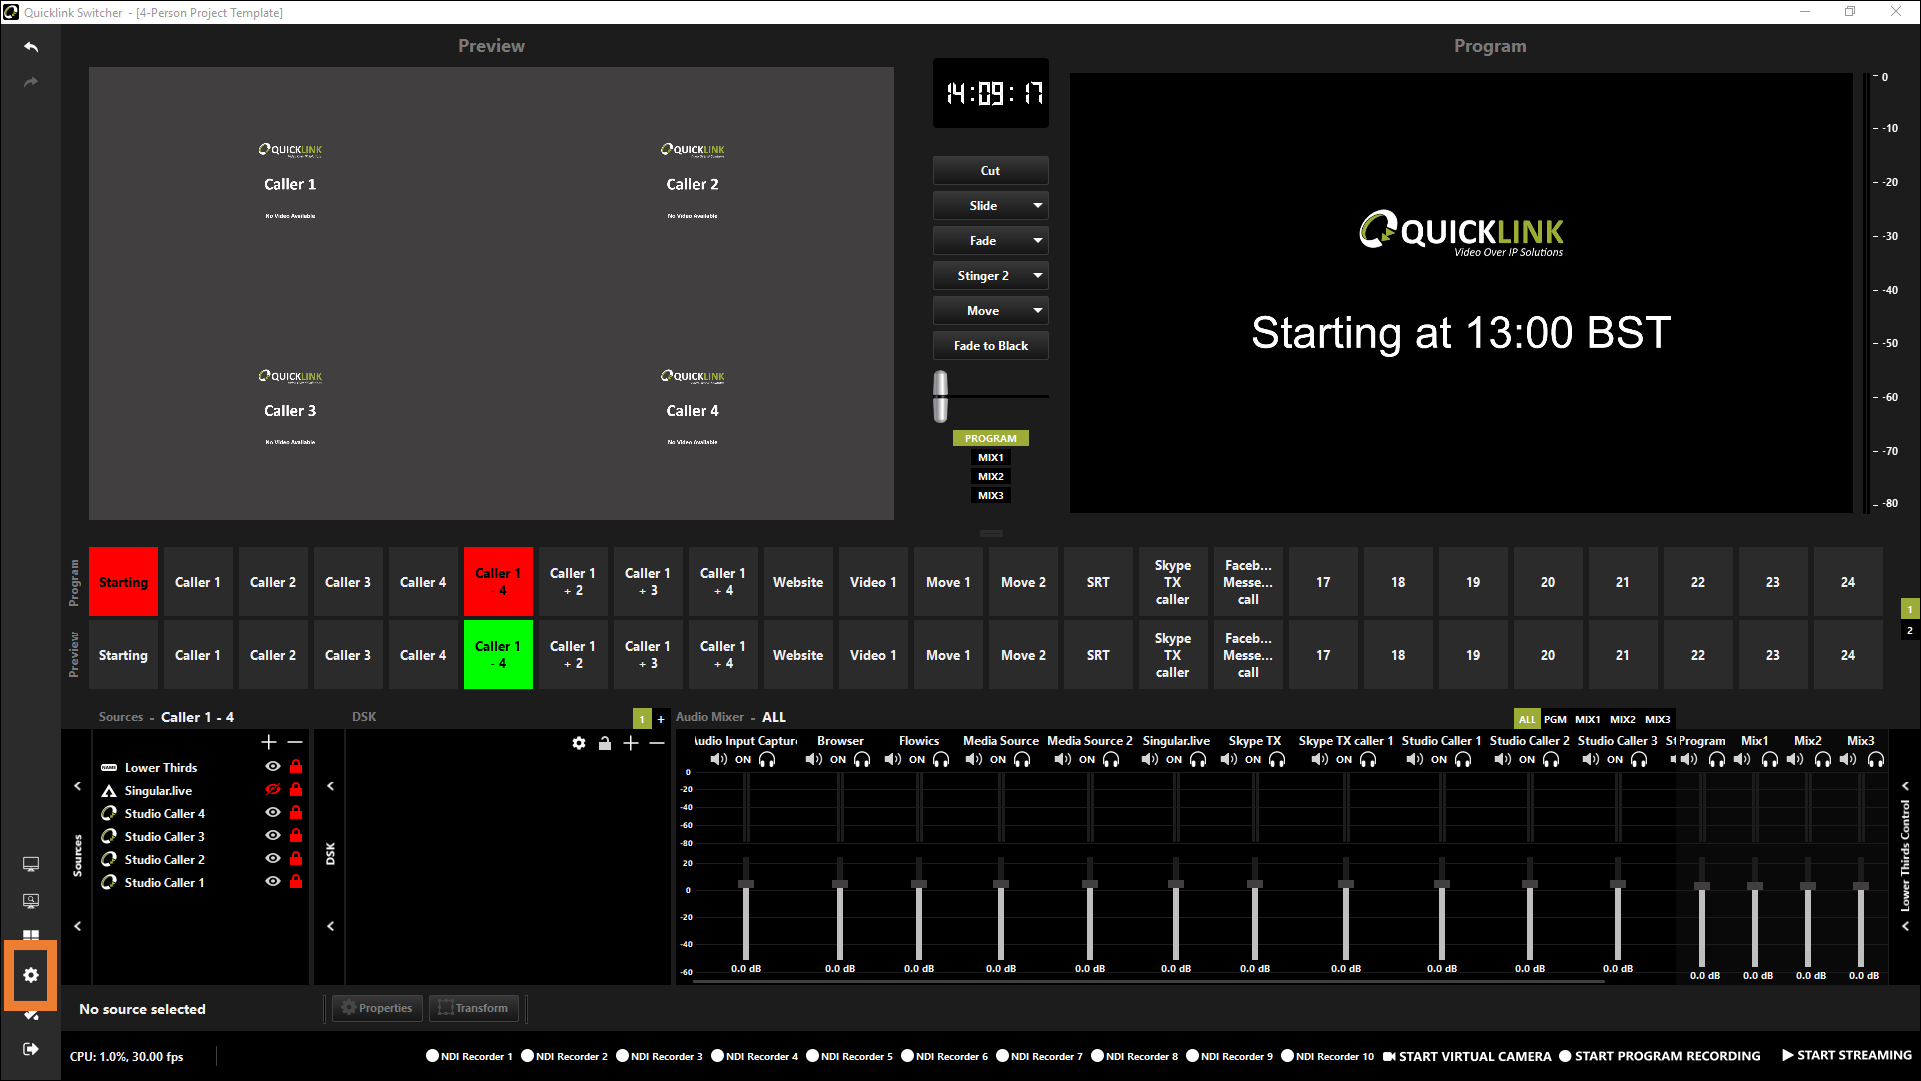Mute the Browser audio channel speaker
The height and width of the screenshot is (1081, 1921).
pyautogui.click(x=814, y=759)
